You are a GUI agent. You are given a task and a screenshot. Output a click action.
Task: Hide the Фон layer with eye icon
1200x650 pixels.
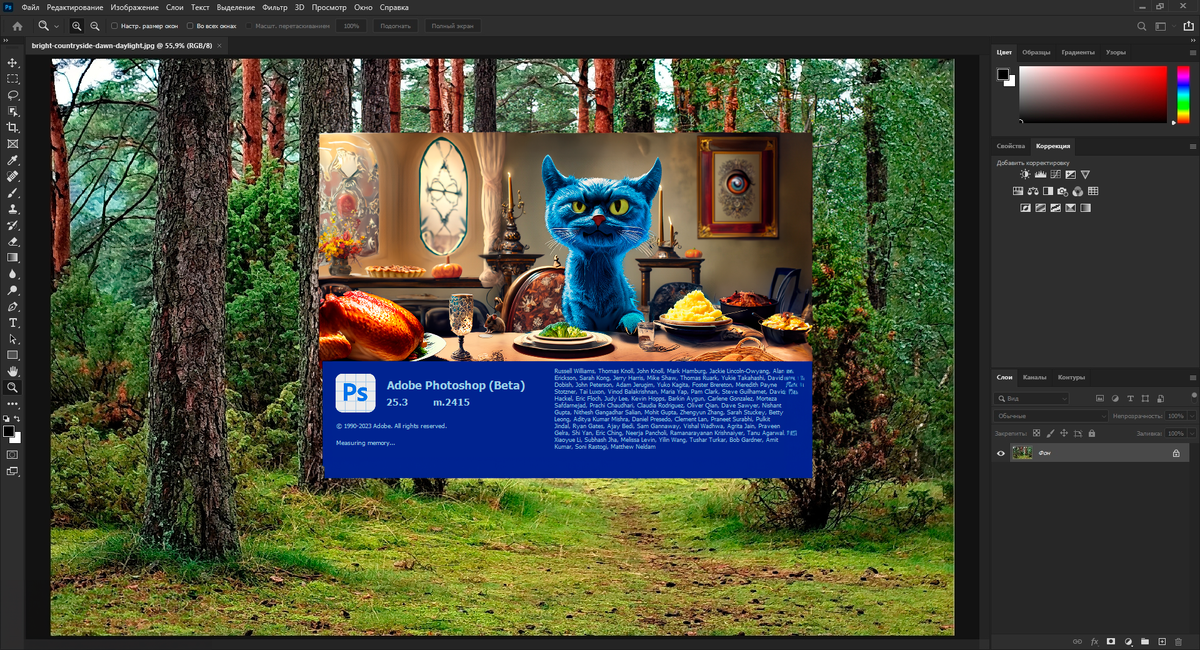pyautogui.click(x=1000, y=453)
